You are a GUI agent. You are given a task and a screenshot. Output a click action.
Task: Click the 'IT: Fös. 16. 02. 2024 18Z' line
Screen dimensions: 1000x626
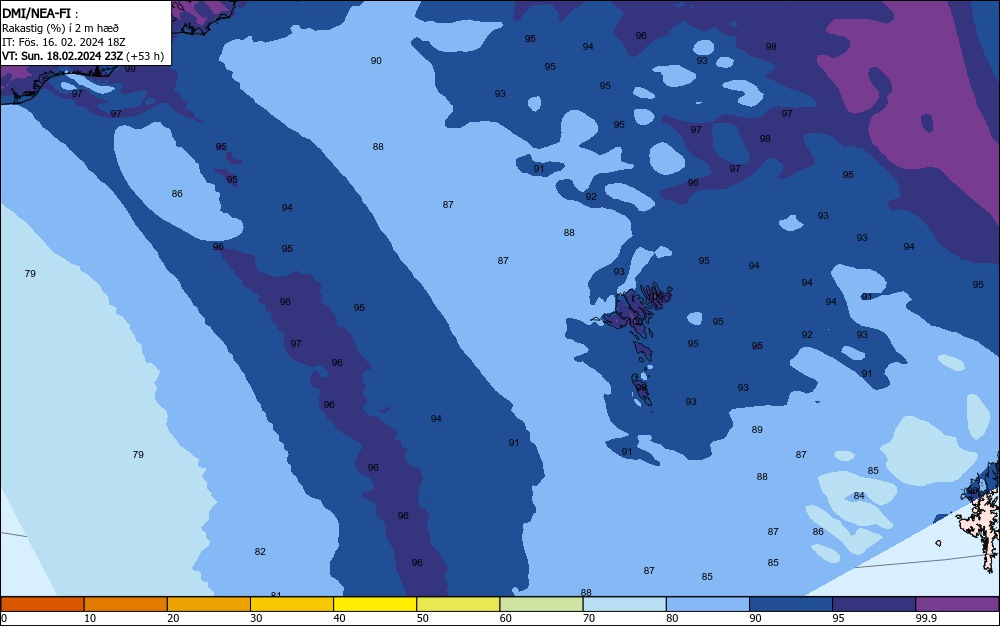click(64, 42)
